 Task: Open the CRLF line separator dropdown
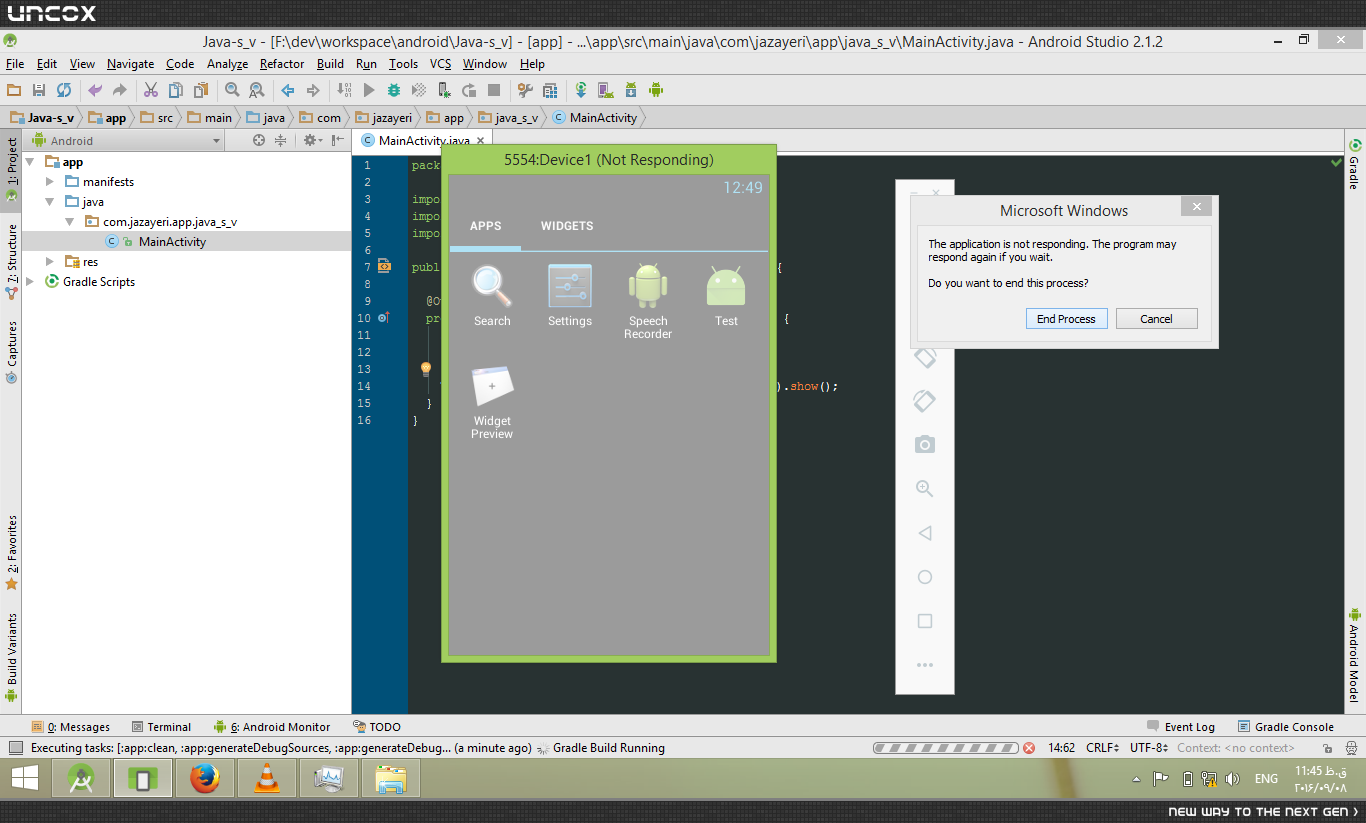coord(1103,748)
